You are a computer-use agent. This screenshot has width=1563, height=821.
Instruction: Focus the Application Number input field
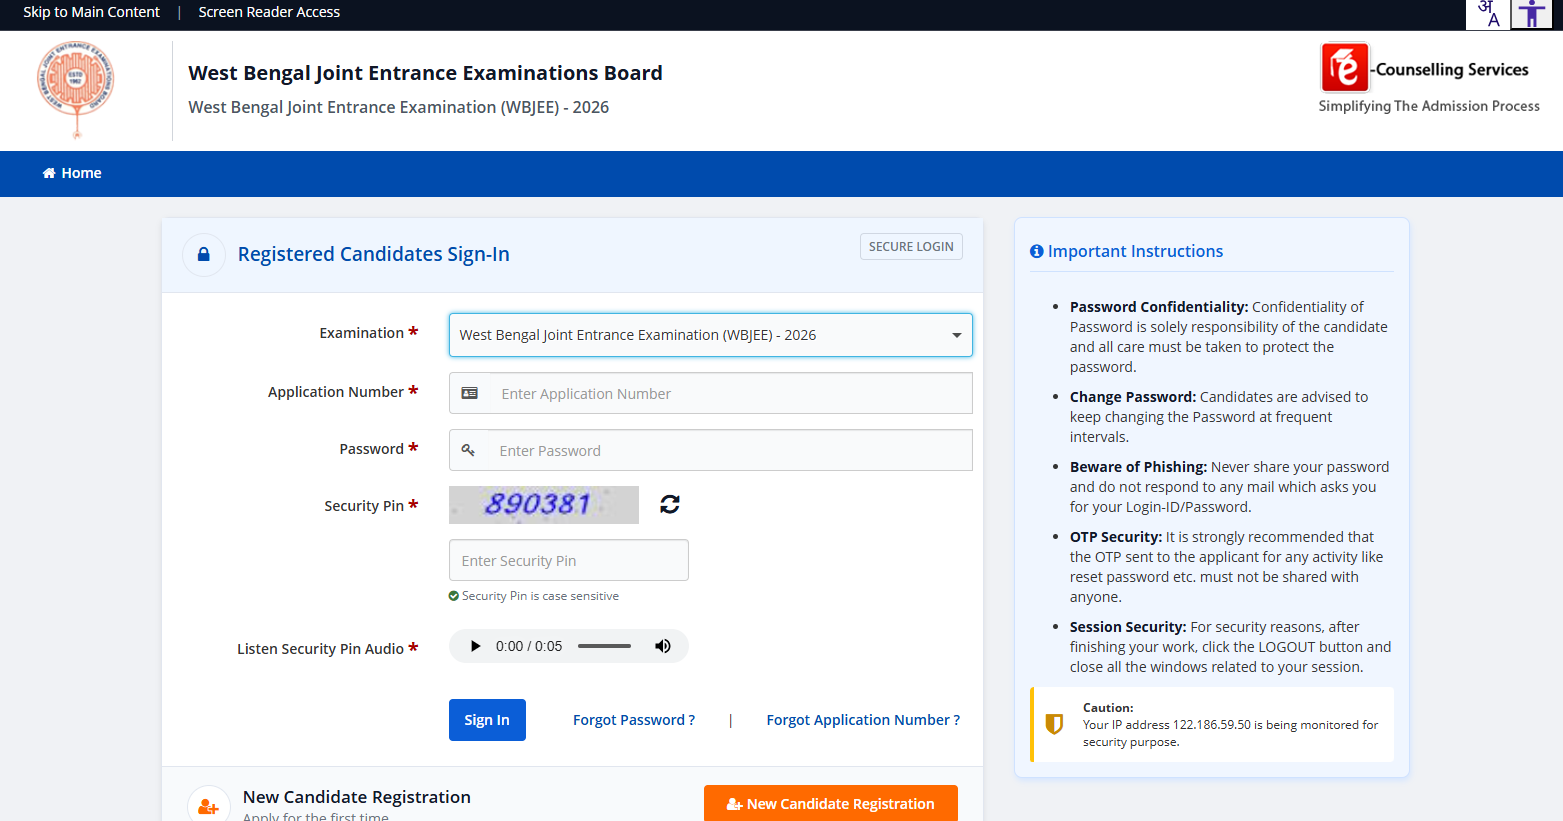pyautogui.click(x=728, y=394)
